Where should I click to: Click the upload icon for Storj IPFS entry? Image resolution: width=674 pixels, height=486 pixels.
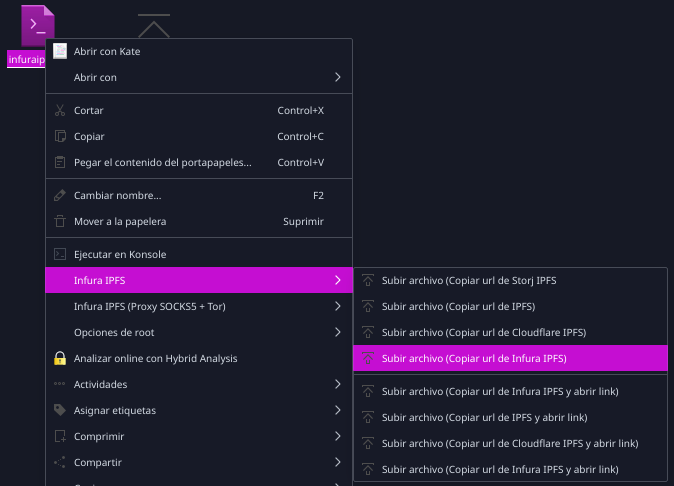click(x=368, y=281)
